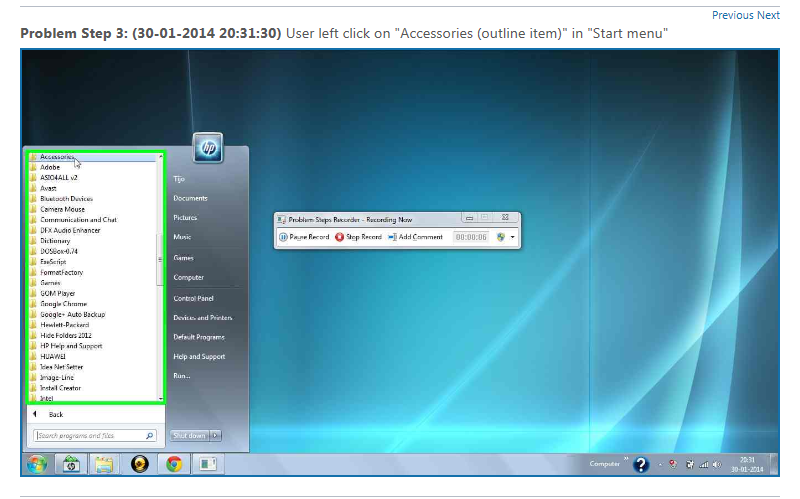The height and width of the screenshot is (499, 800).
Task: Click the programs list scroll-down arrow
Action: 160,398
